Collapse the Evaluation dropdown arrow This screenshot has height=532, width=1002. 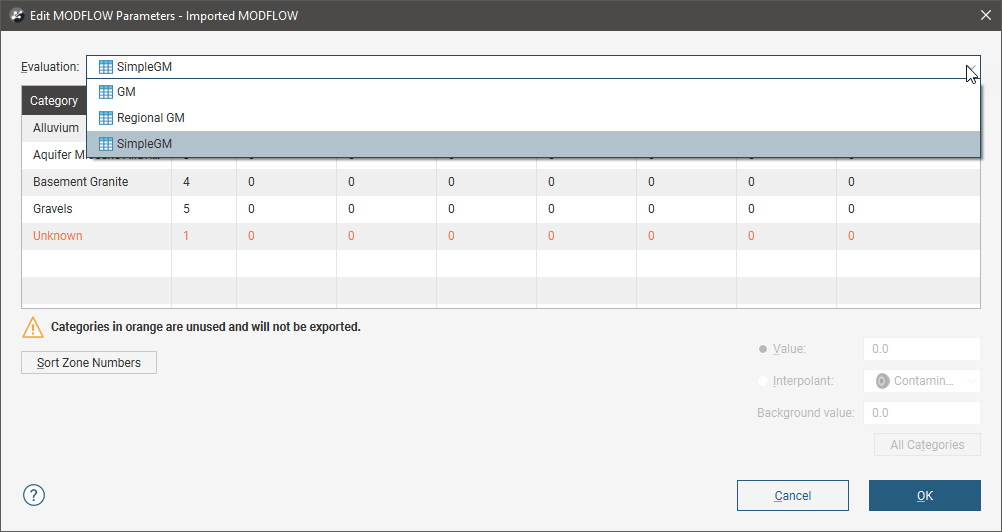969,68
